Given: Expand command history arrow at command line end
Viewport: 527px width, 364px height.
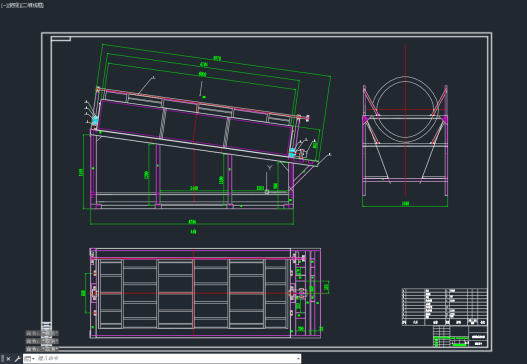Looking at the screenshot, I should pos(298,359).
